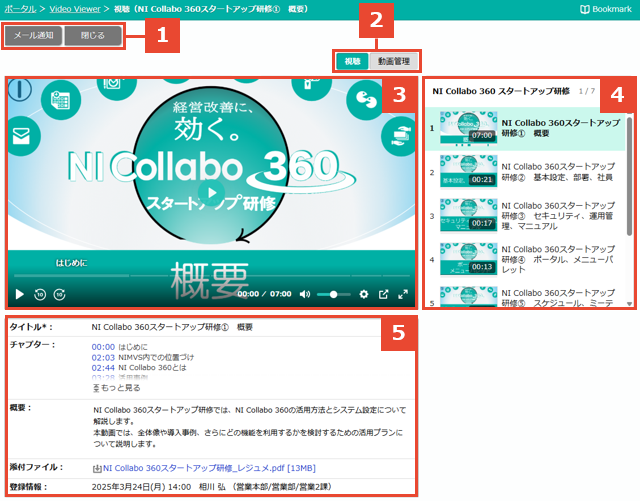Click the メール通知 button
The height and width of the screenshot is (501, 640).
(x=33, y=36)
